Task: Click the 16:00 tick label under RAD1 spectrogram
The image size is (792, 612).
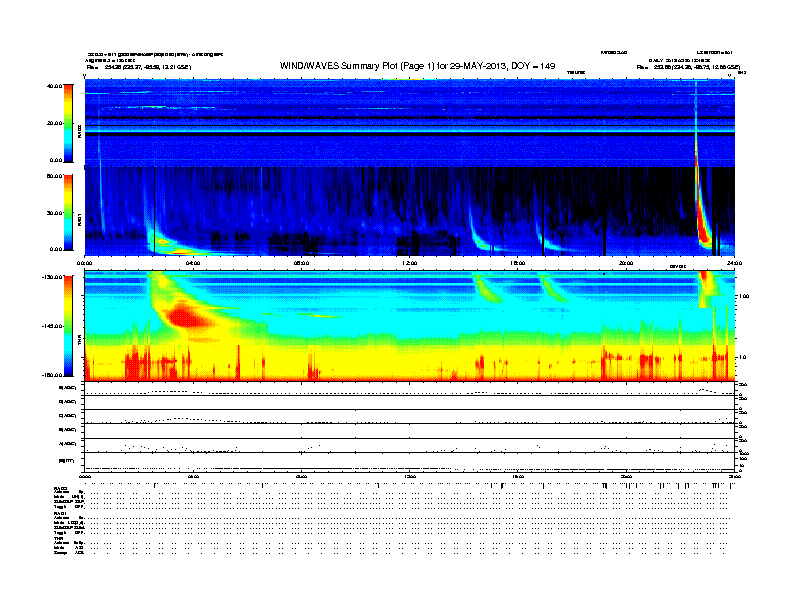Action: (x=518, y=263)
